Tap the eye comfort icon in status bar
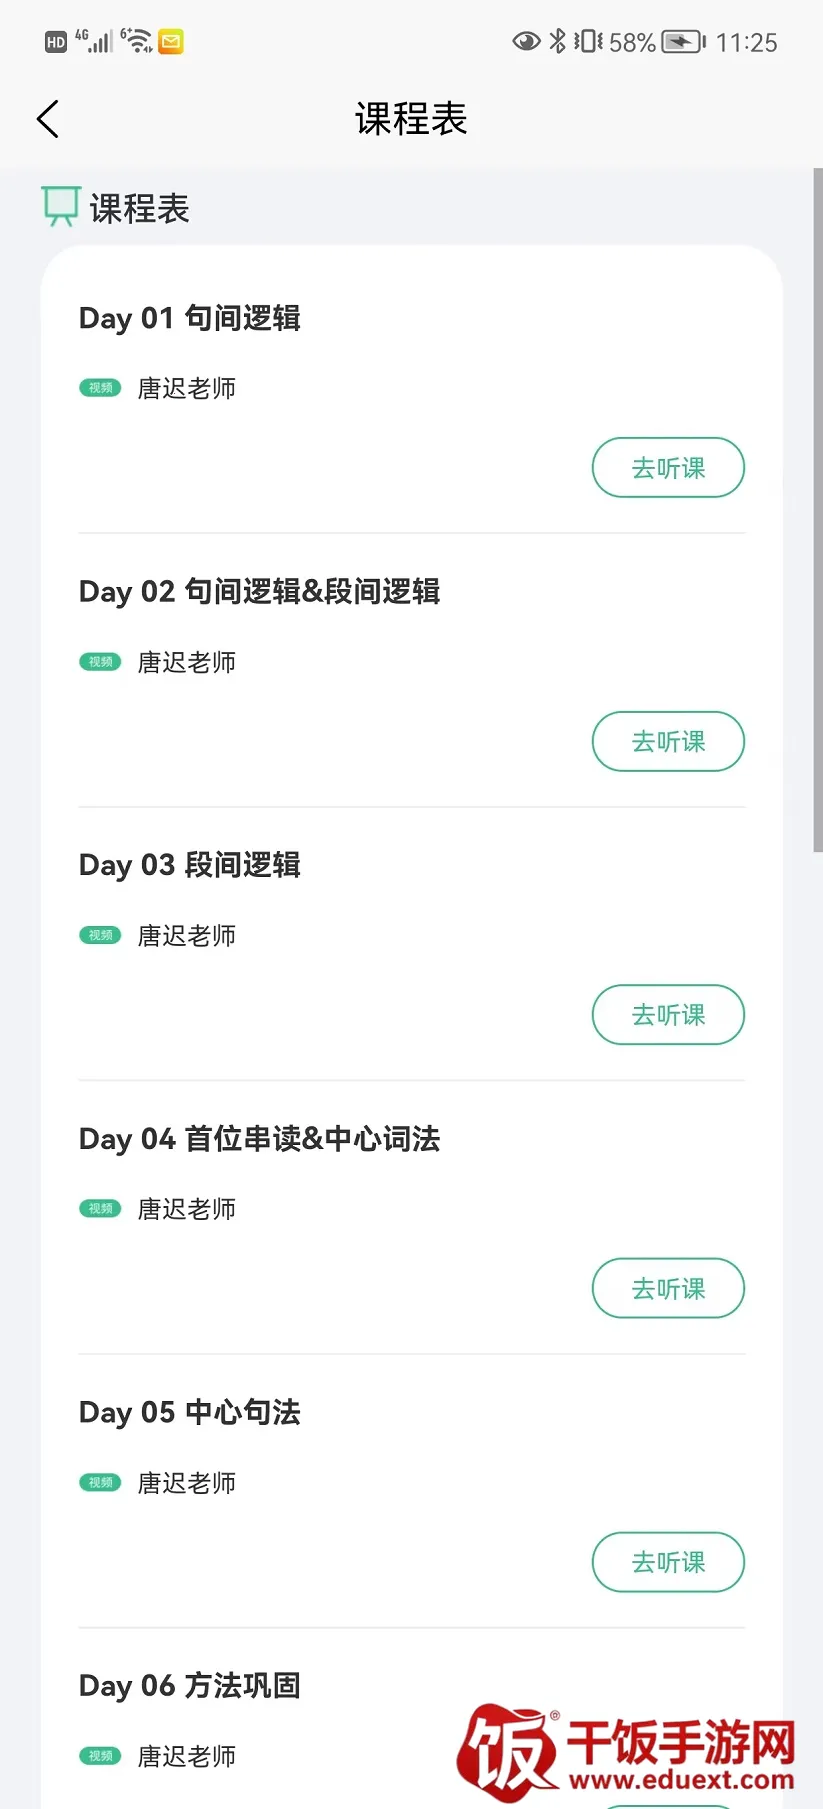 (x=526, y=42)
